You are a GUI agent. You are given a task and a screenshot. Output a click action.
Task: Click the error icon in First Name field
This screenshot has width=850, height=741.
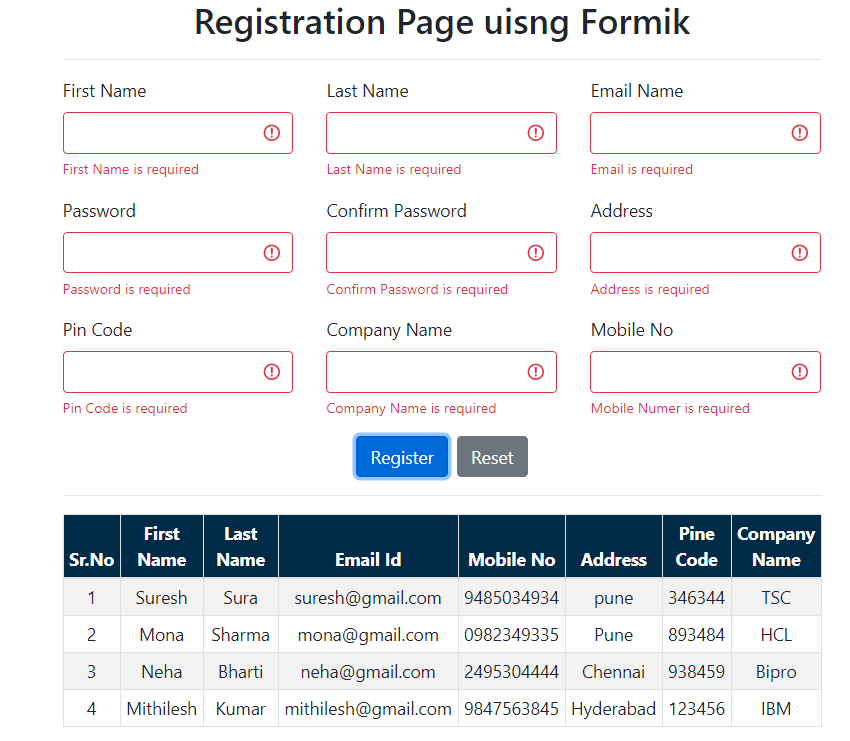272,133
